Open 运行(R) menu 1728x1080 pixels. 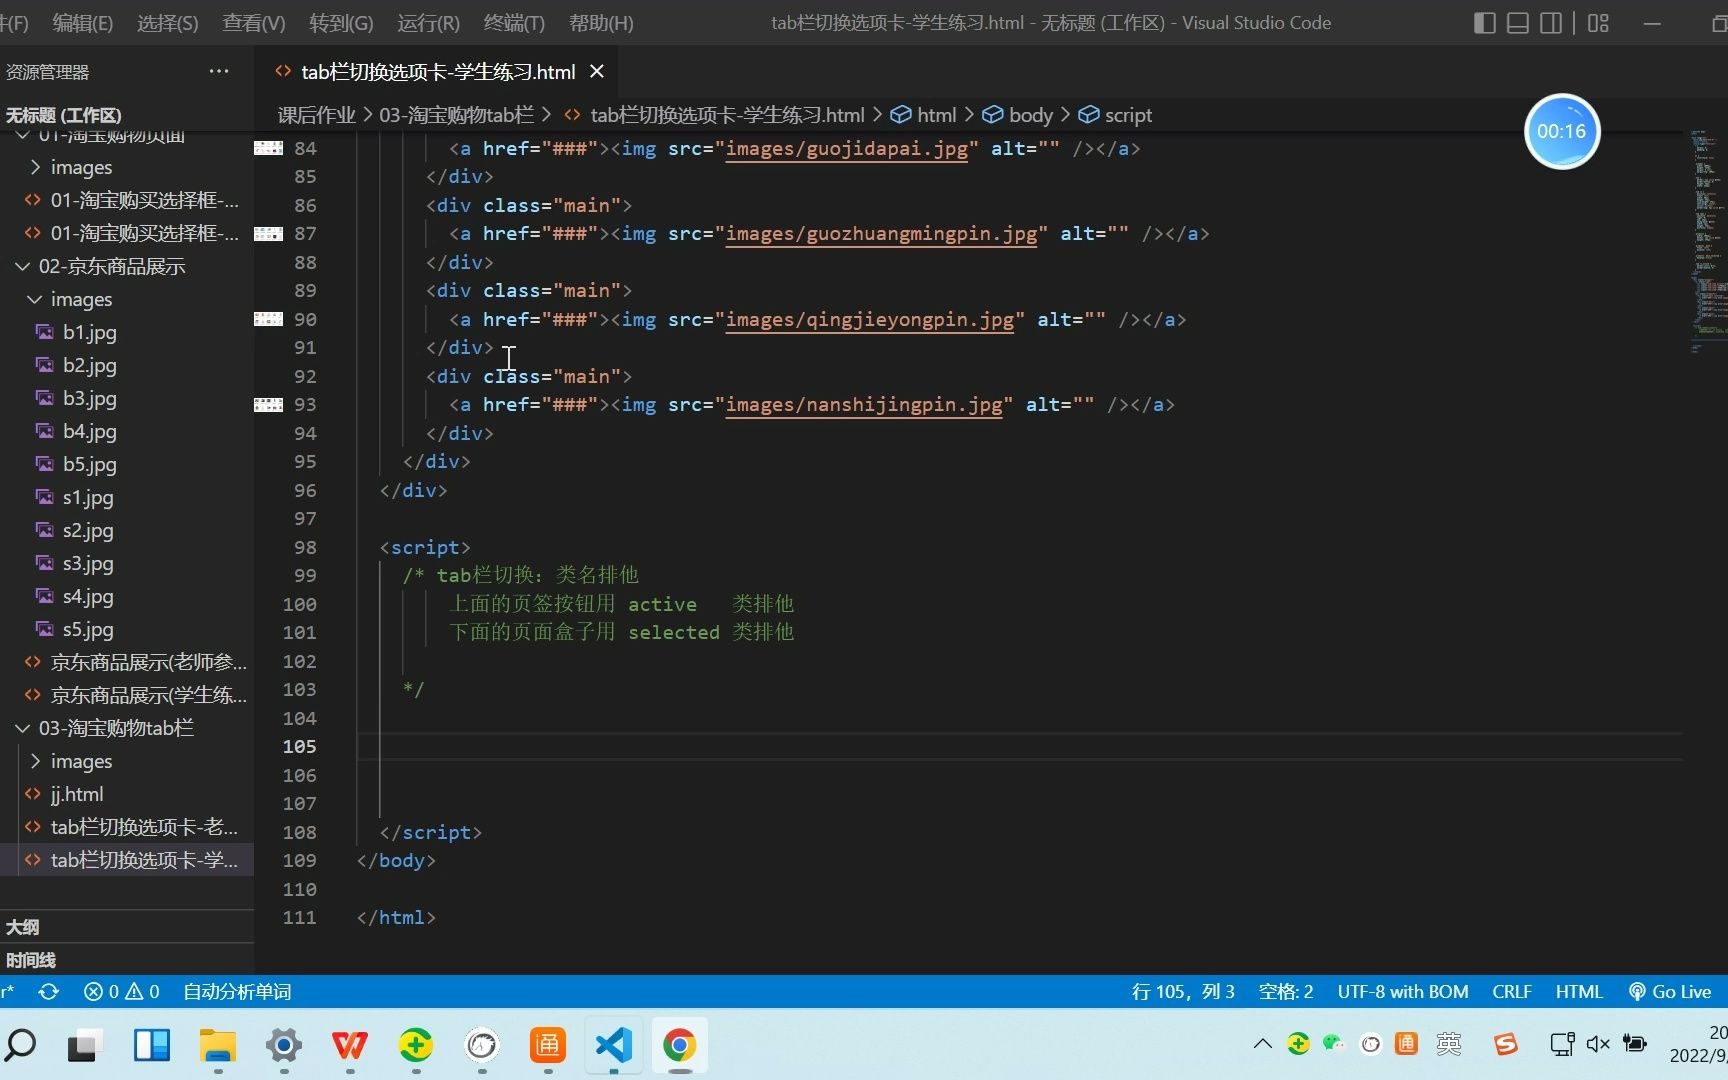coord(428,23)
